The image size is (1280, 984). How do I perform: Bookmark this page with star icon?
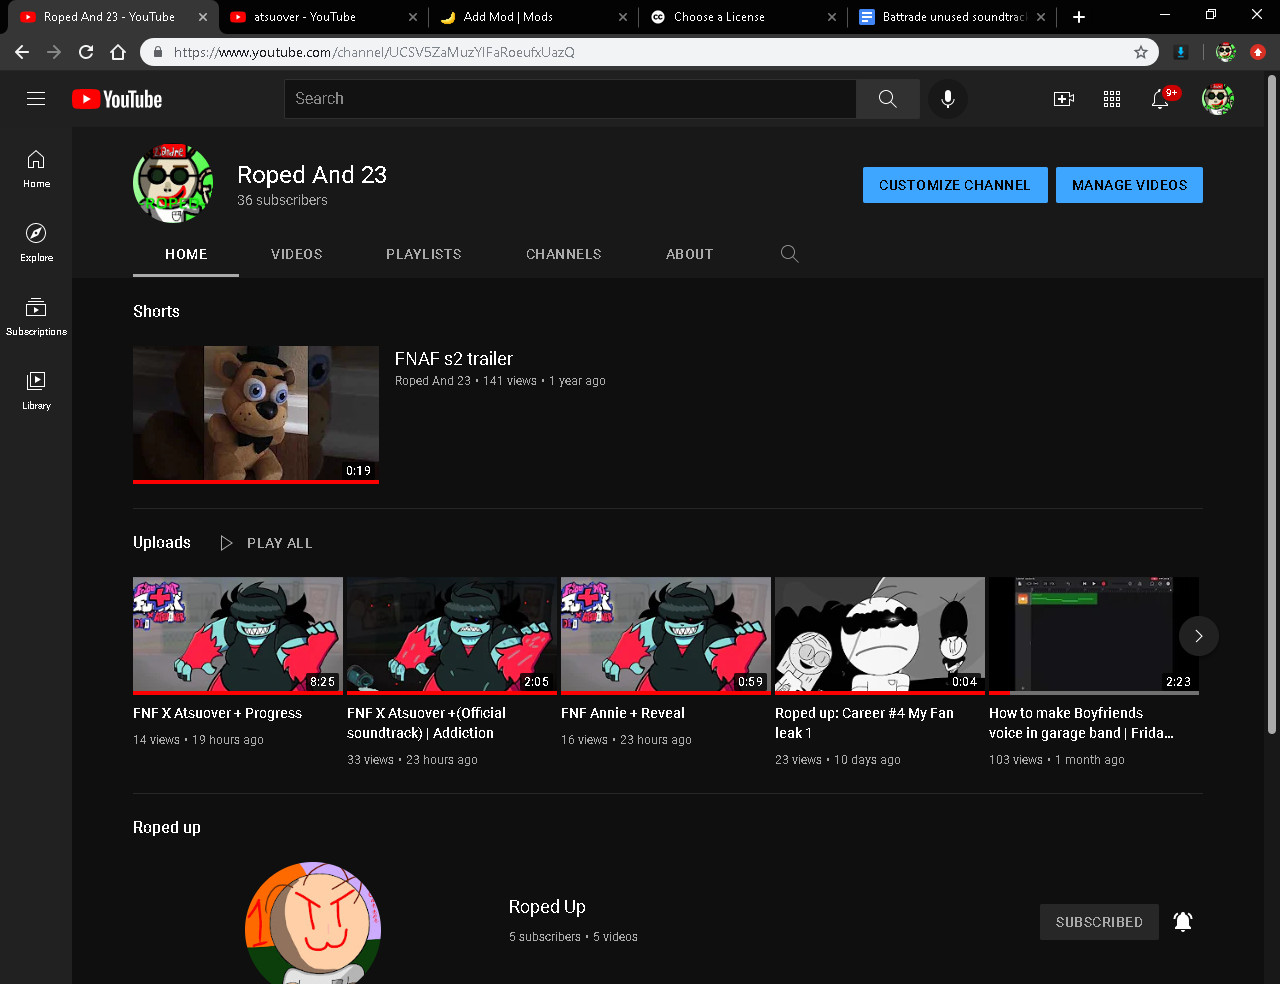tap(1140, 52)
